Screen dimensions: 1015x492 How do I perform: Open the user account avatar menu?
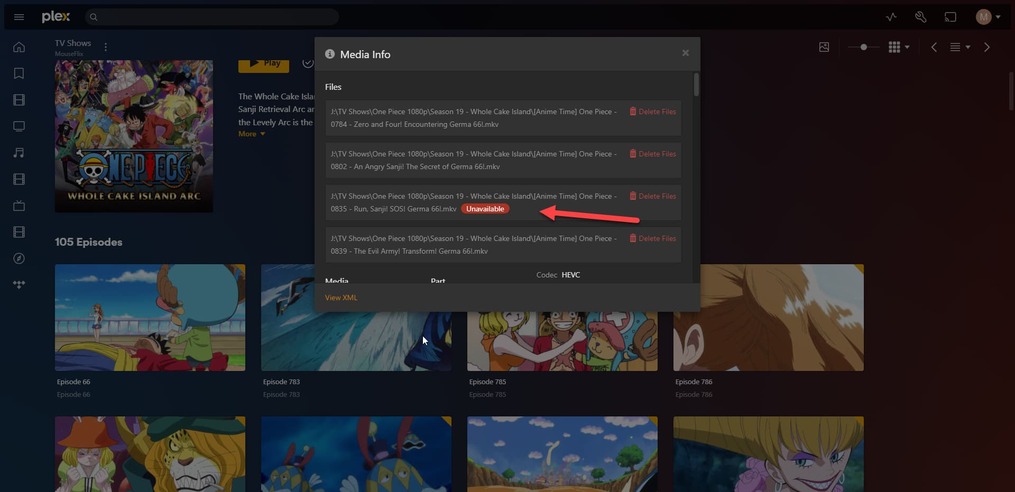click(988, 17)
